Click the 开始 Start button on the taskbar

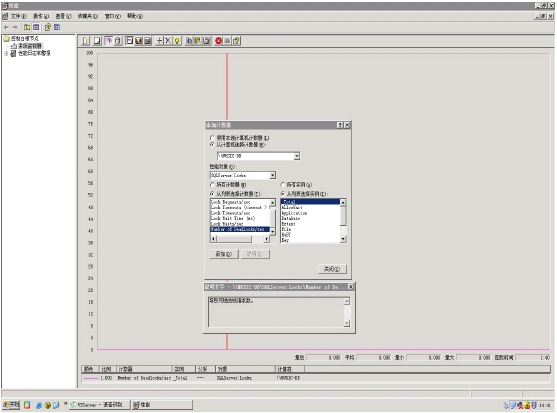11,404
